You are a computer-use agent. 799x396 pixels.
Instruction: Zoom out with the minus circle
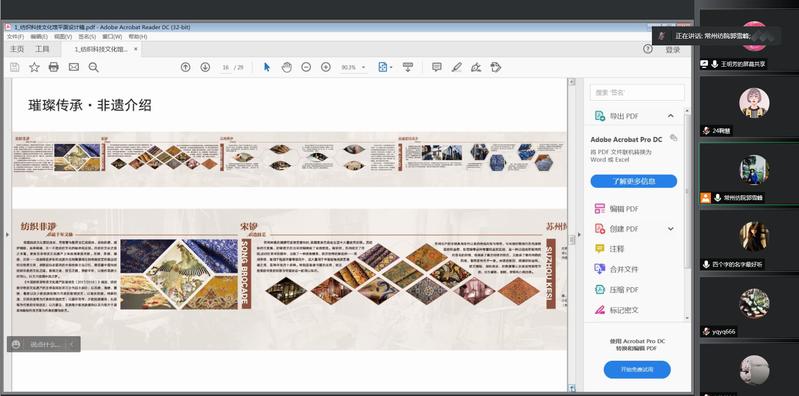[x=306, y=67]
